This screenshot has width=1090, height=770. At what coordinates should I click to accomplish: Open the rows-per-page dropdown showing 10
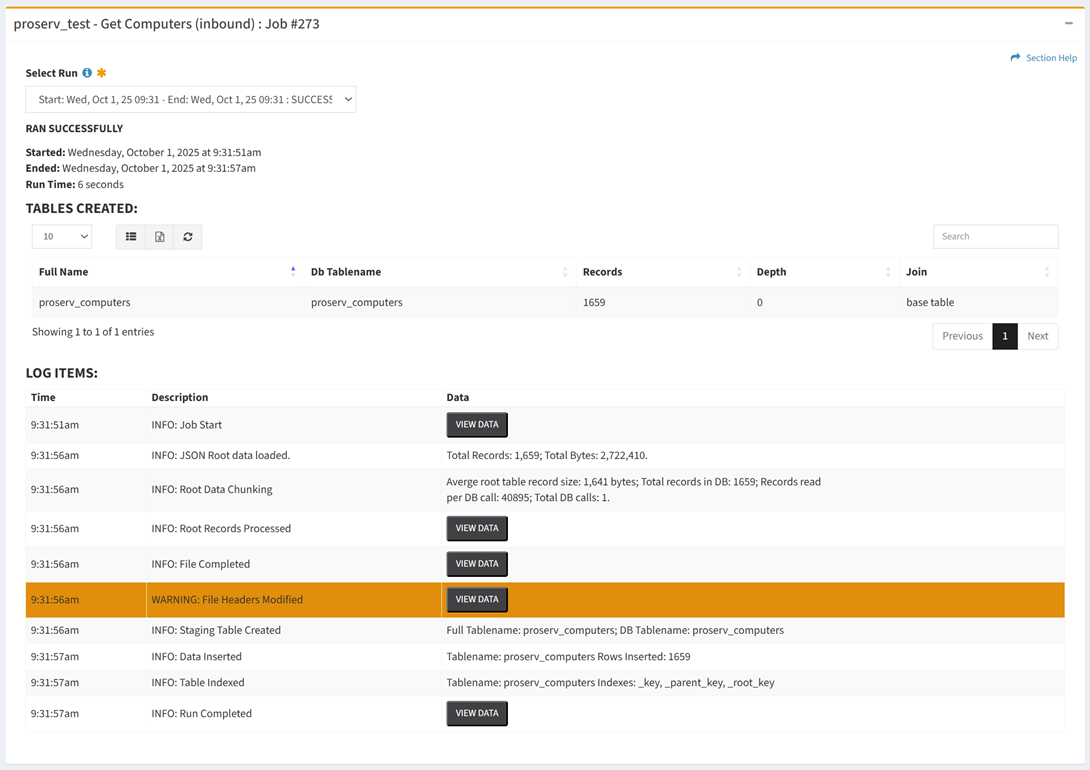click(x=62, y=237)
